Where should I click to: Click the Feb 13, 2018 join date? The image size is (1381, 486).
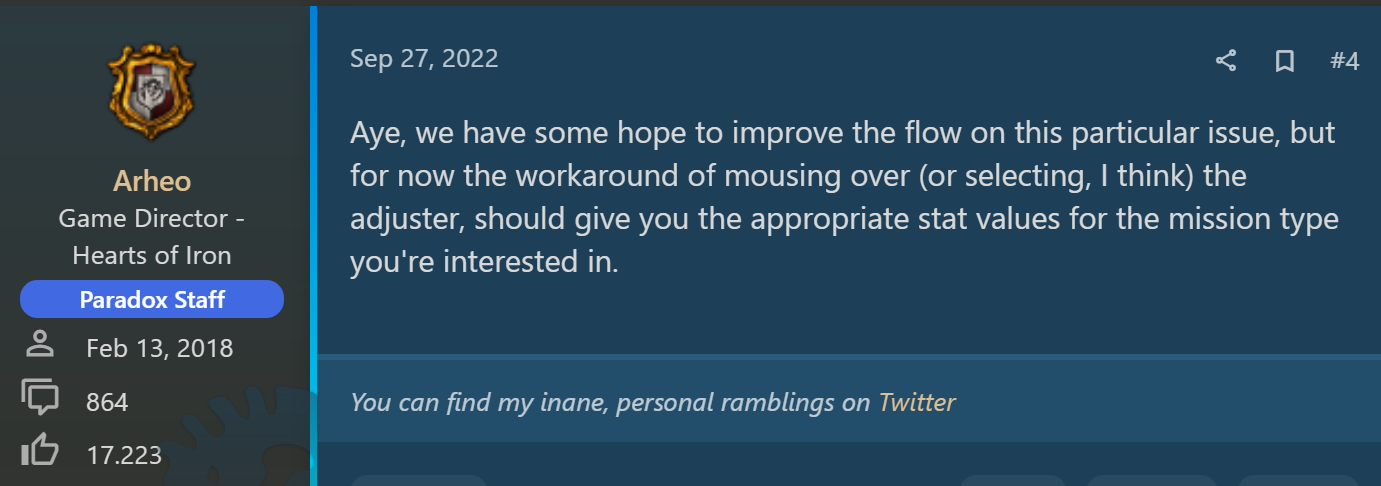[160, 348]
